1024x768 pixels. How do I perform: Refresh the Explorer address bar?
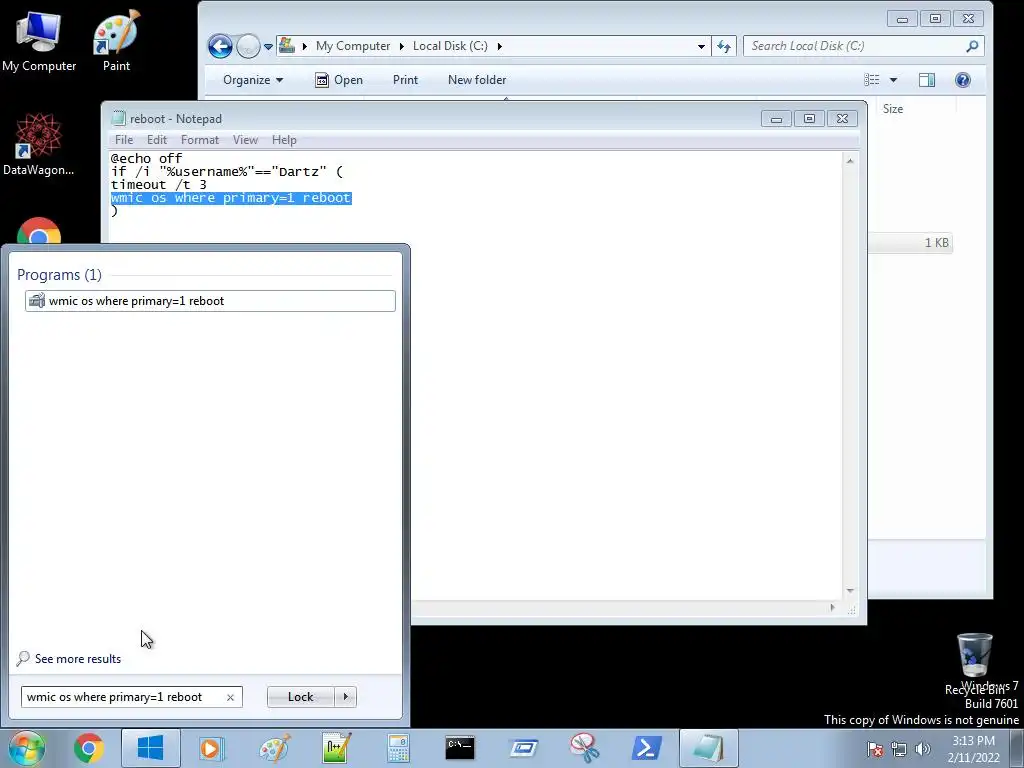click(724, 46)
